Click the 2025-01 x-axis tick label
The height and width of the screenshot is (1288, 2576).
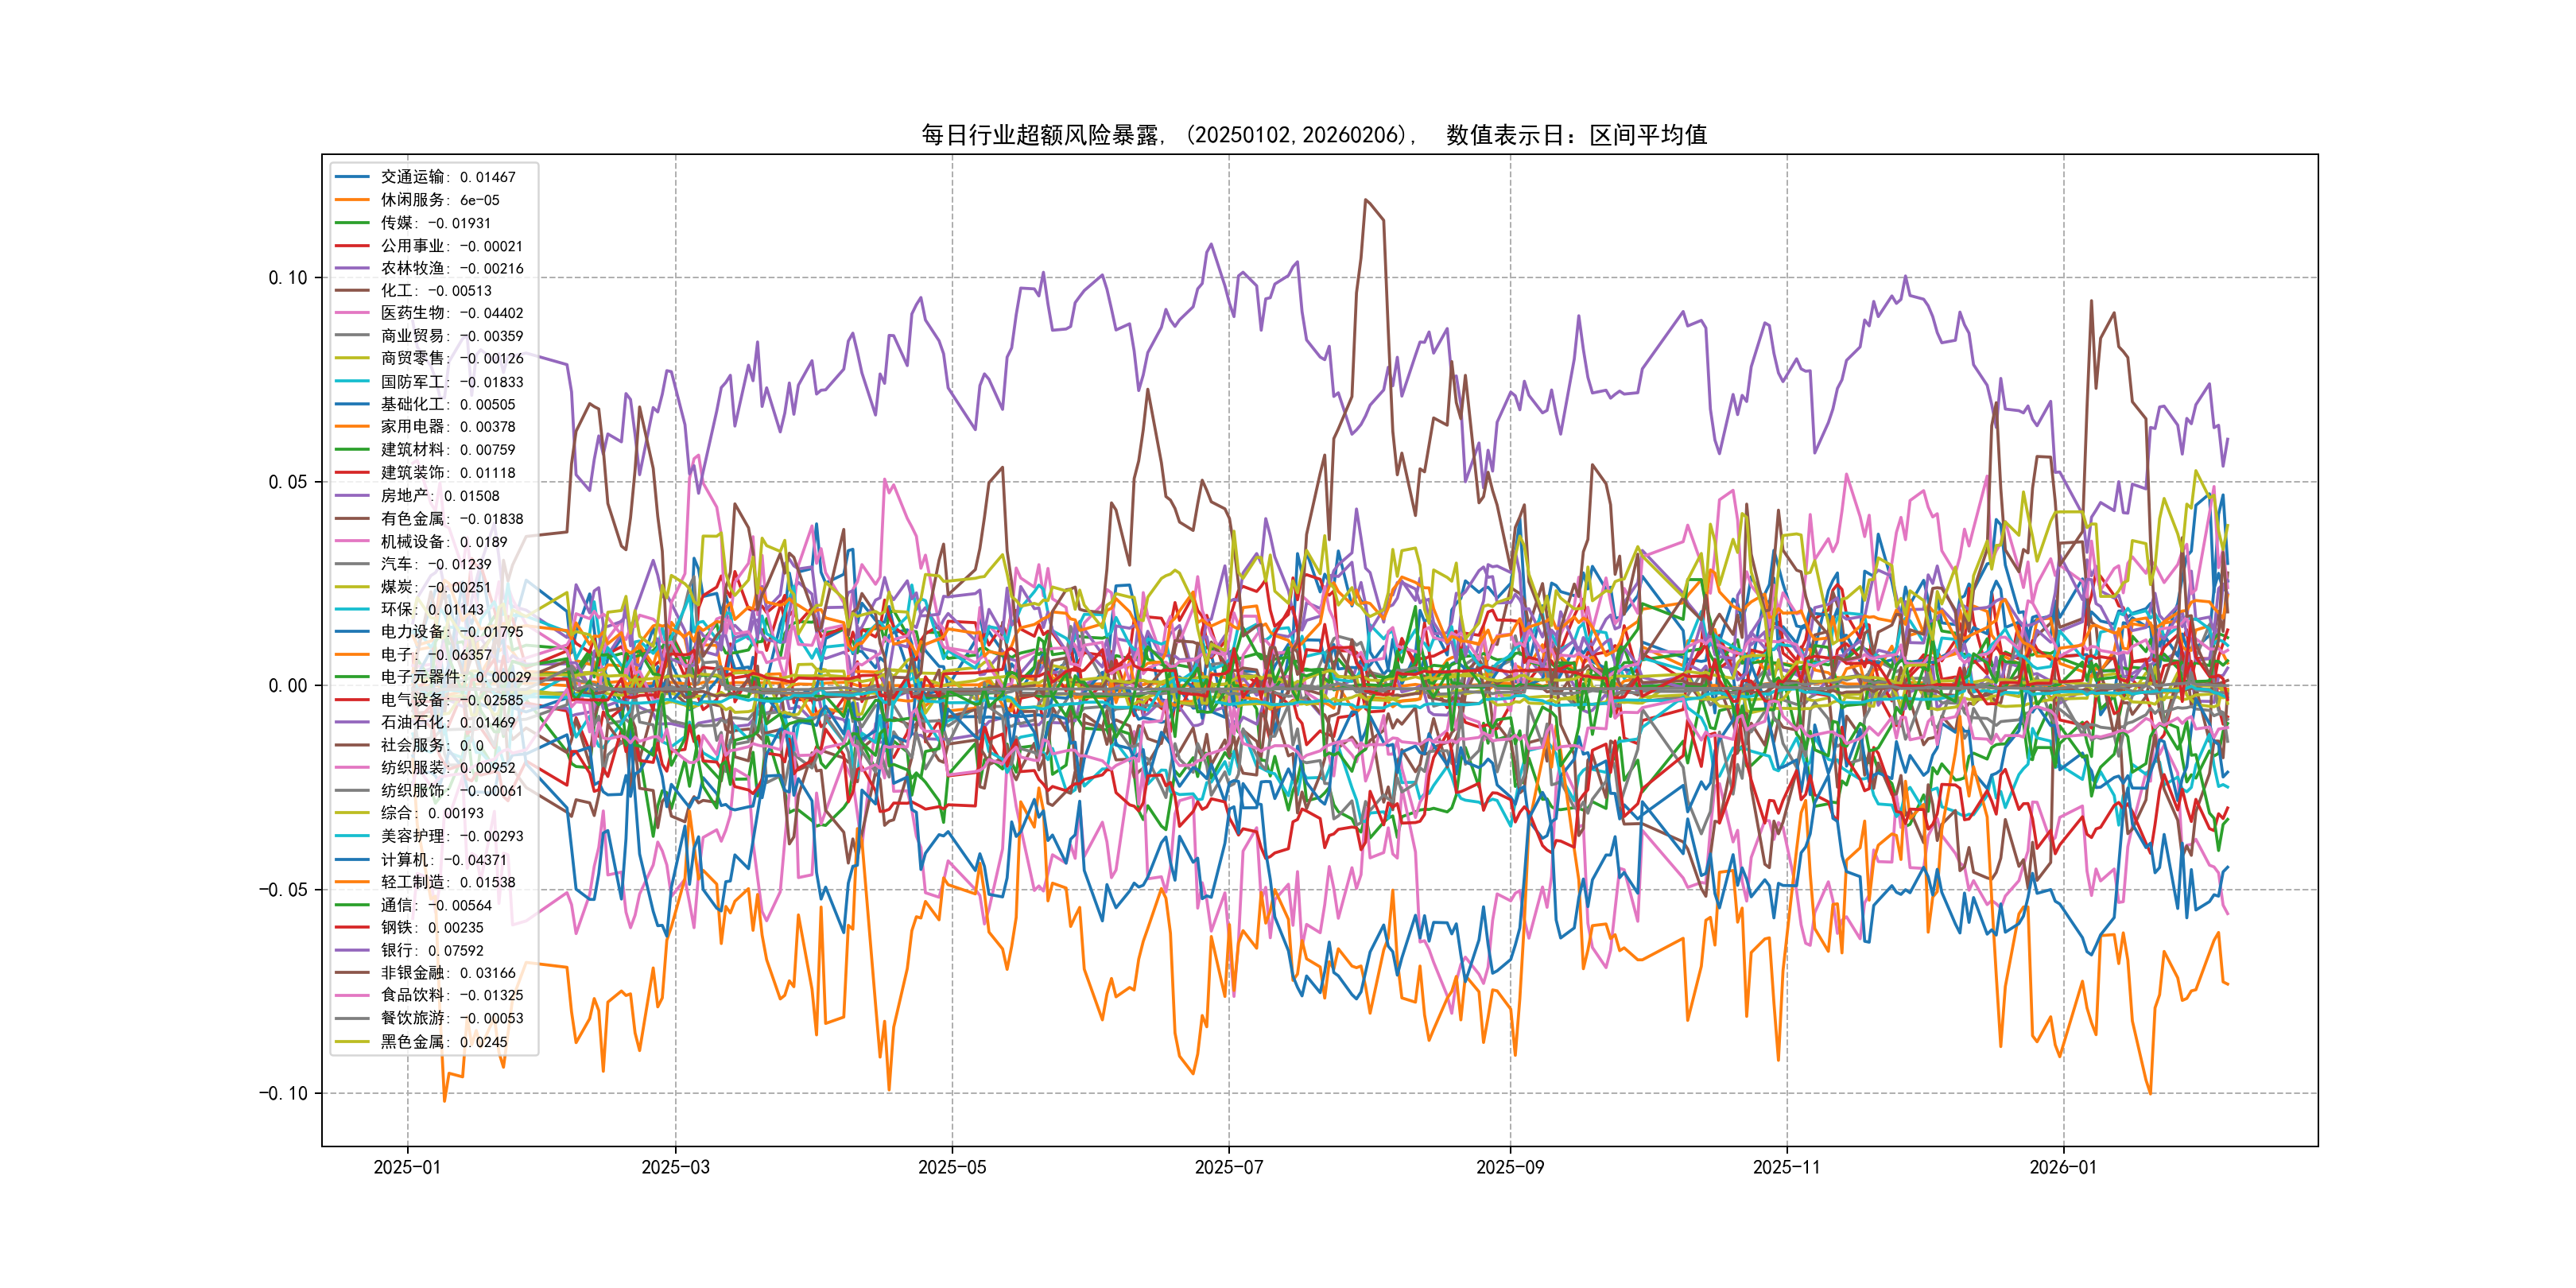(x=406, y=1167)
